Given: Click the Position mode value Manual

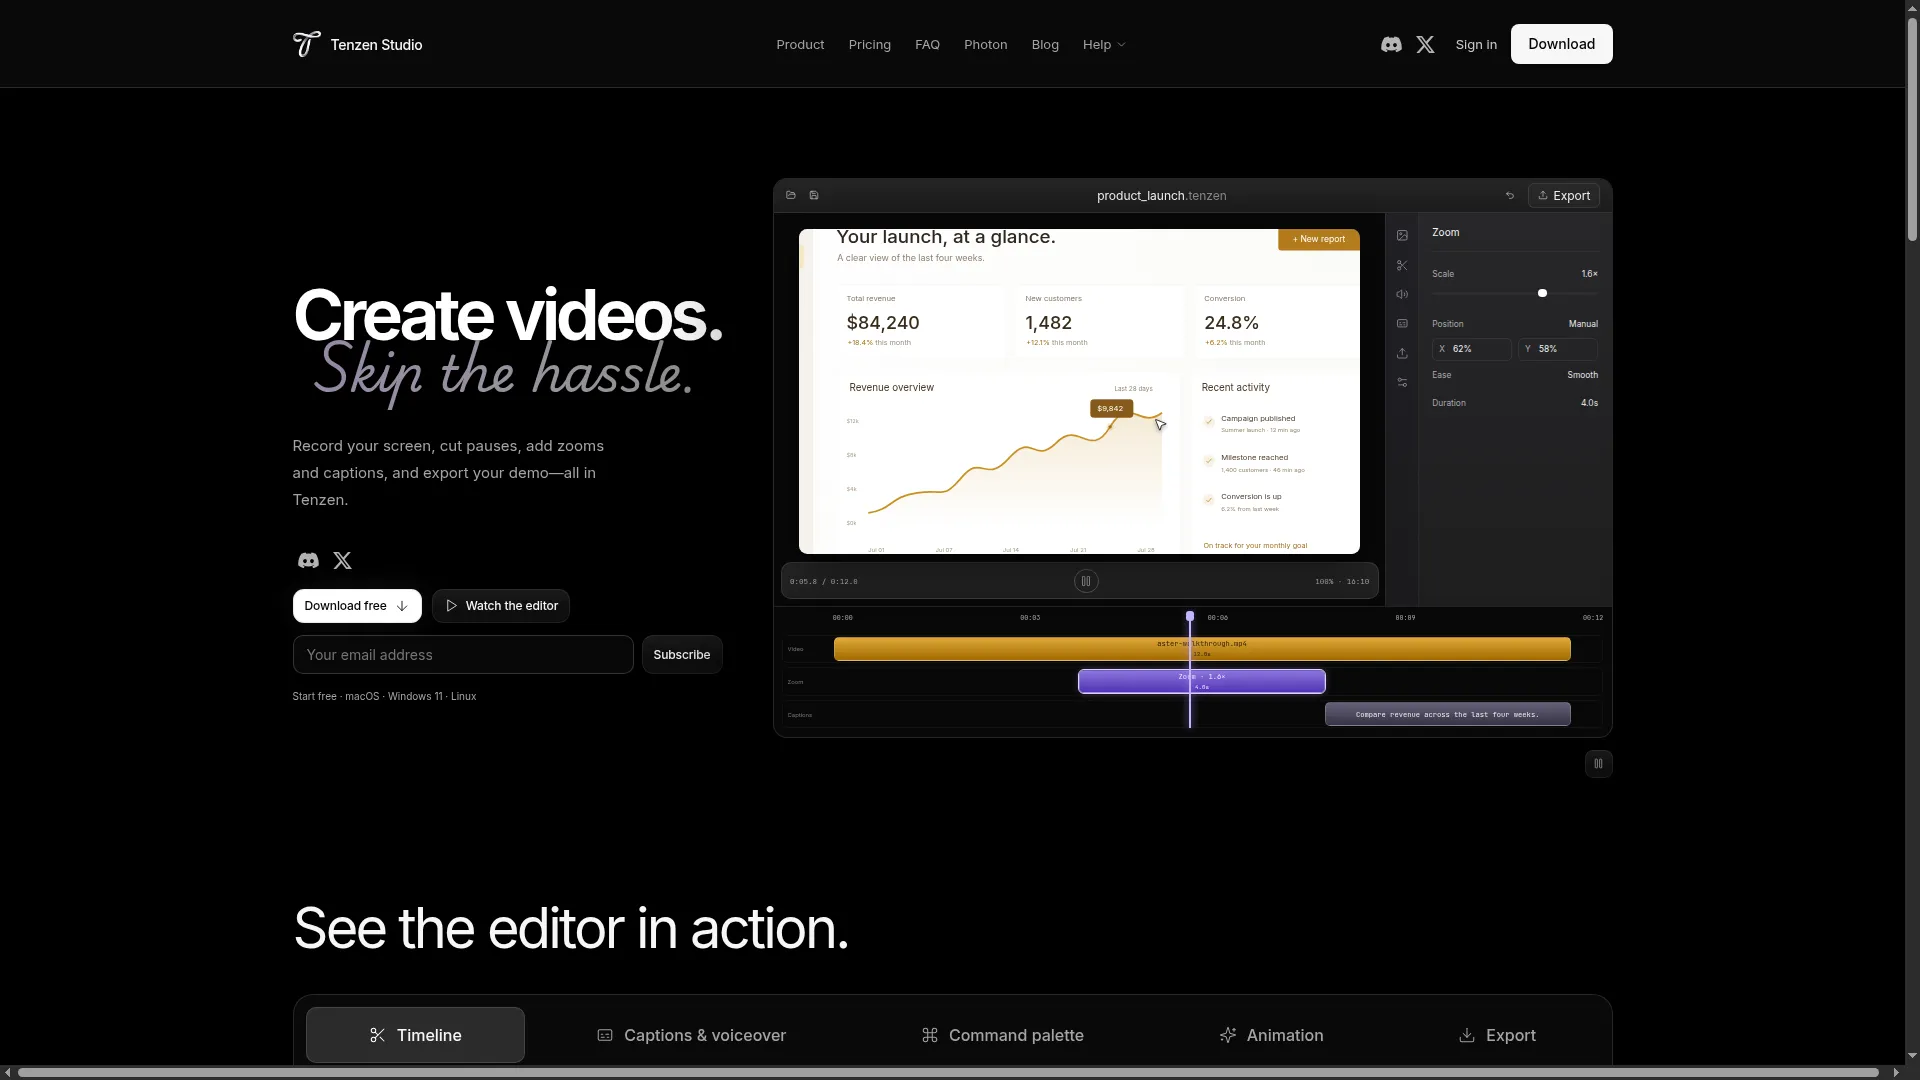Looking at the screenshot, I should (x=1583, y=324).
